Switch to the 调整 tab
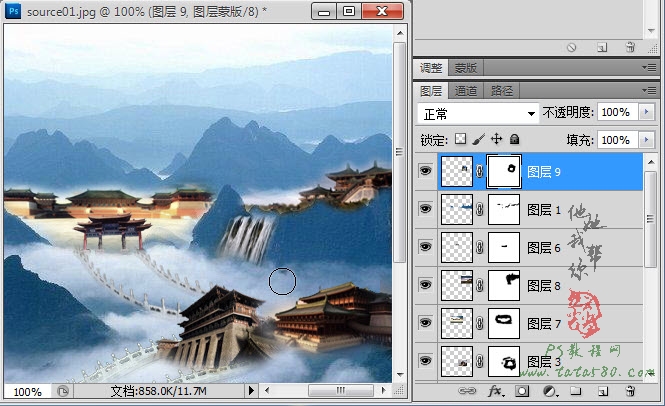Viewport: 665px width, 406px height. (431, 68)
